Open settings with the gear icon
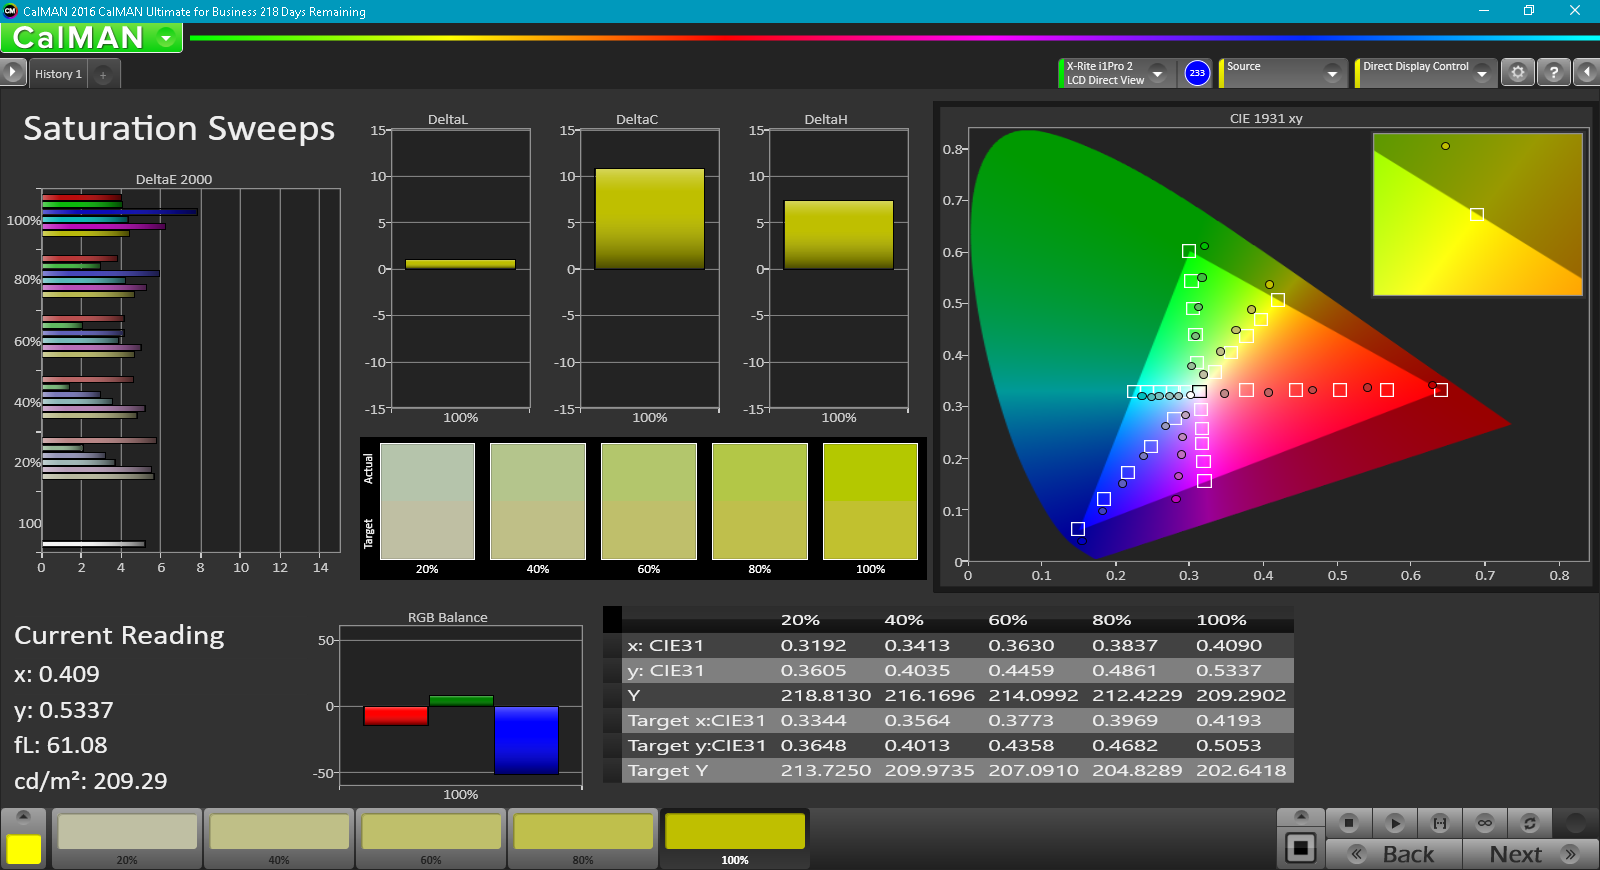The width and height of the screenshot is (1600, 870). coord(1518,73)
